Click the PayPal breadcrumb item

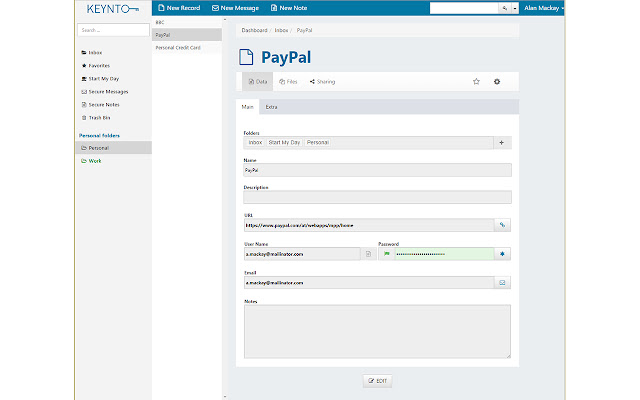tap(304, 30)
